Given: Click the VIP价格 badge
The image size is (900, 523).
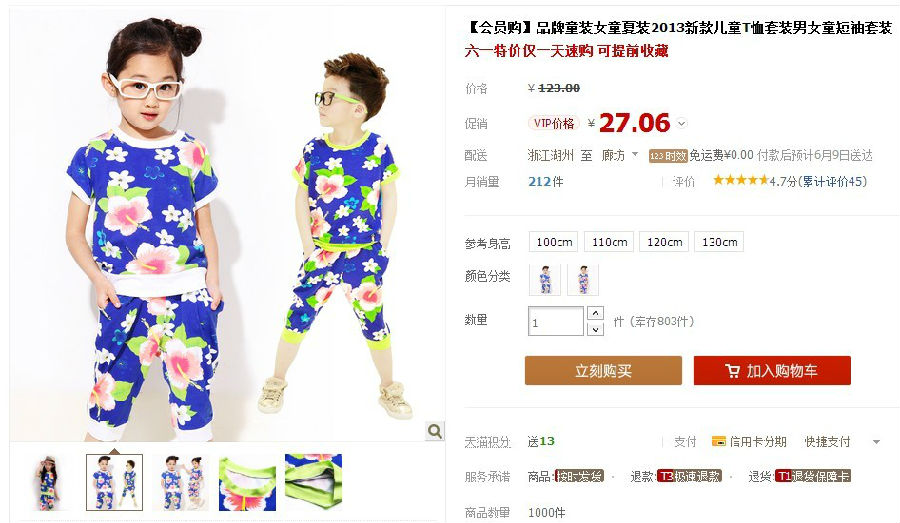Looking at the screenshot, I should 553,123.
